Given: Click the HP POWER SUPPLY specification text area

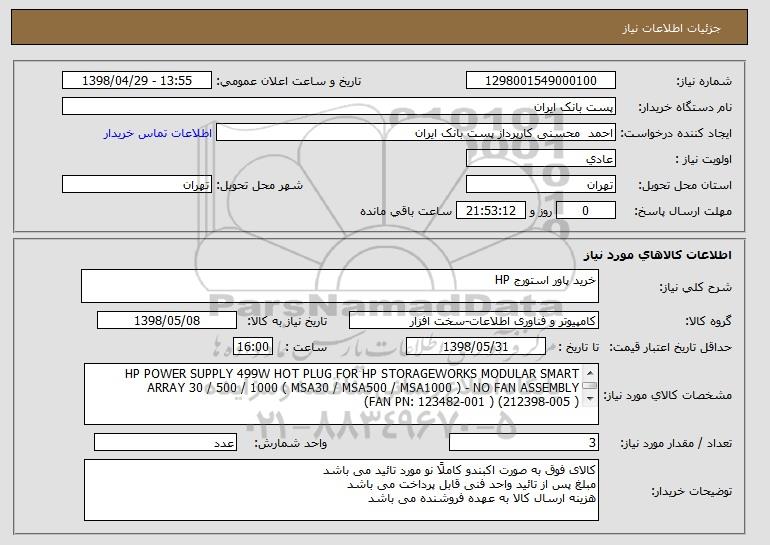Looking at the screenshot, I should [x=341, y=394].
